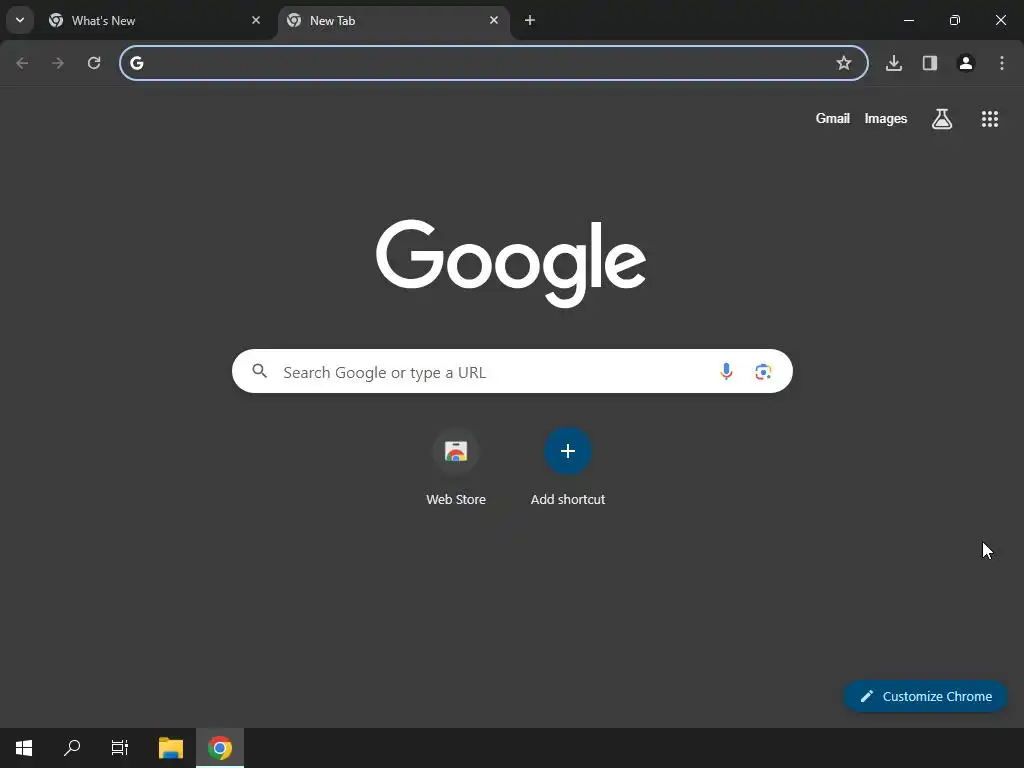
Task: Start voice search with microphone icon
Action: point(726,371)
